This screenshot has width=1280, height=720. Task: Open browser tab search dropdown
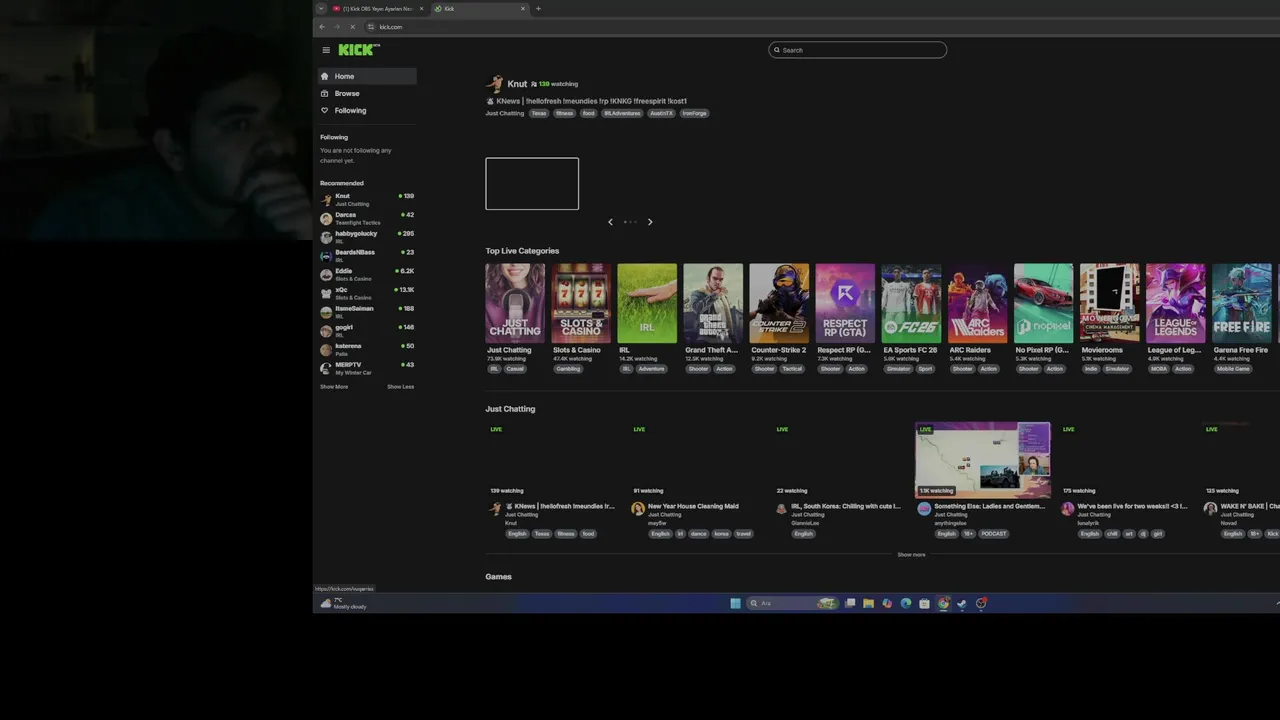tap(321, 8)
